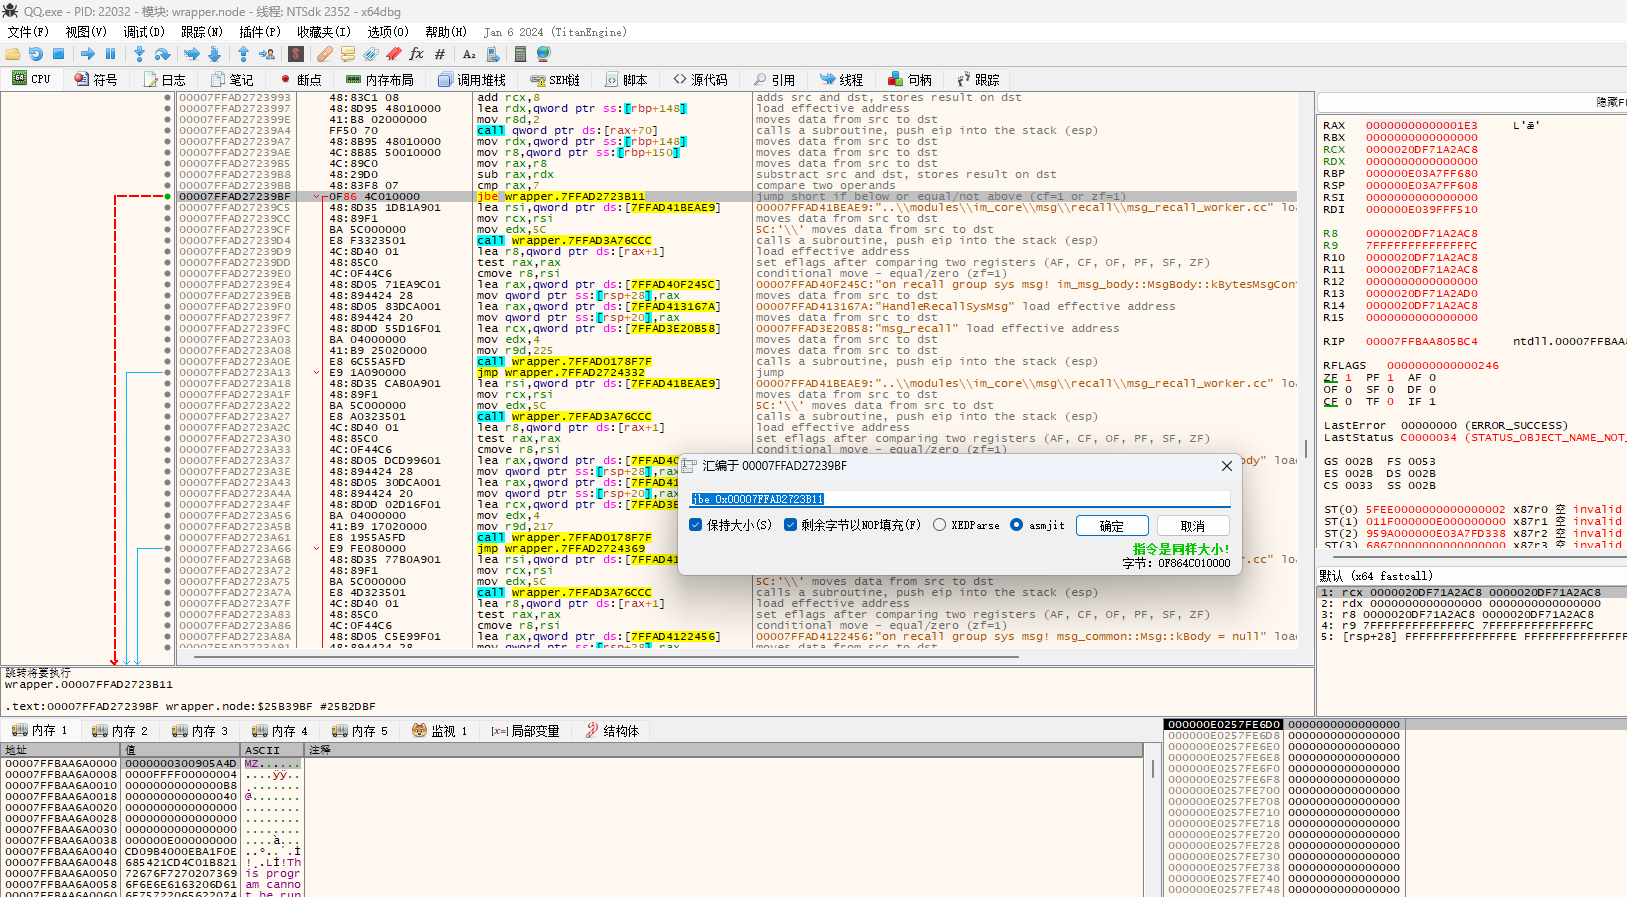
Task: Click 确定 to confirm the assembly
Action: click(x=1112, y=526)
